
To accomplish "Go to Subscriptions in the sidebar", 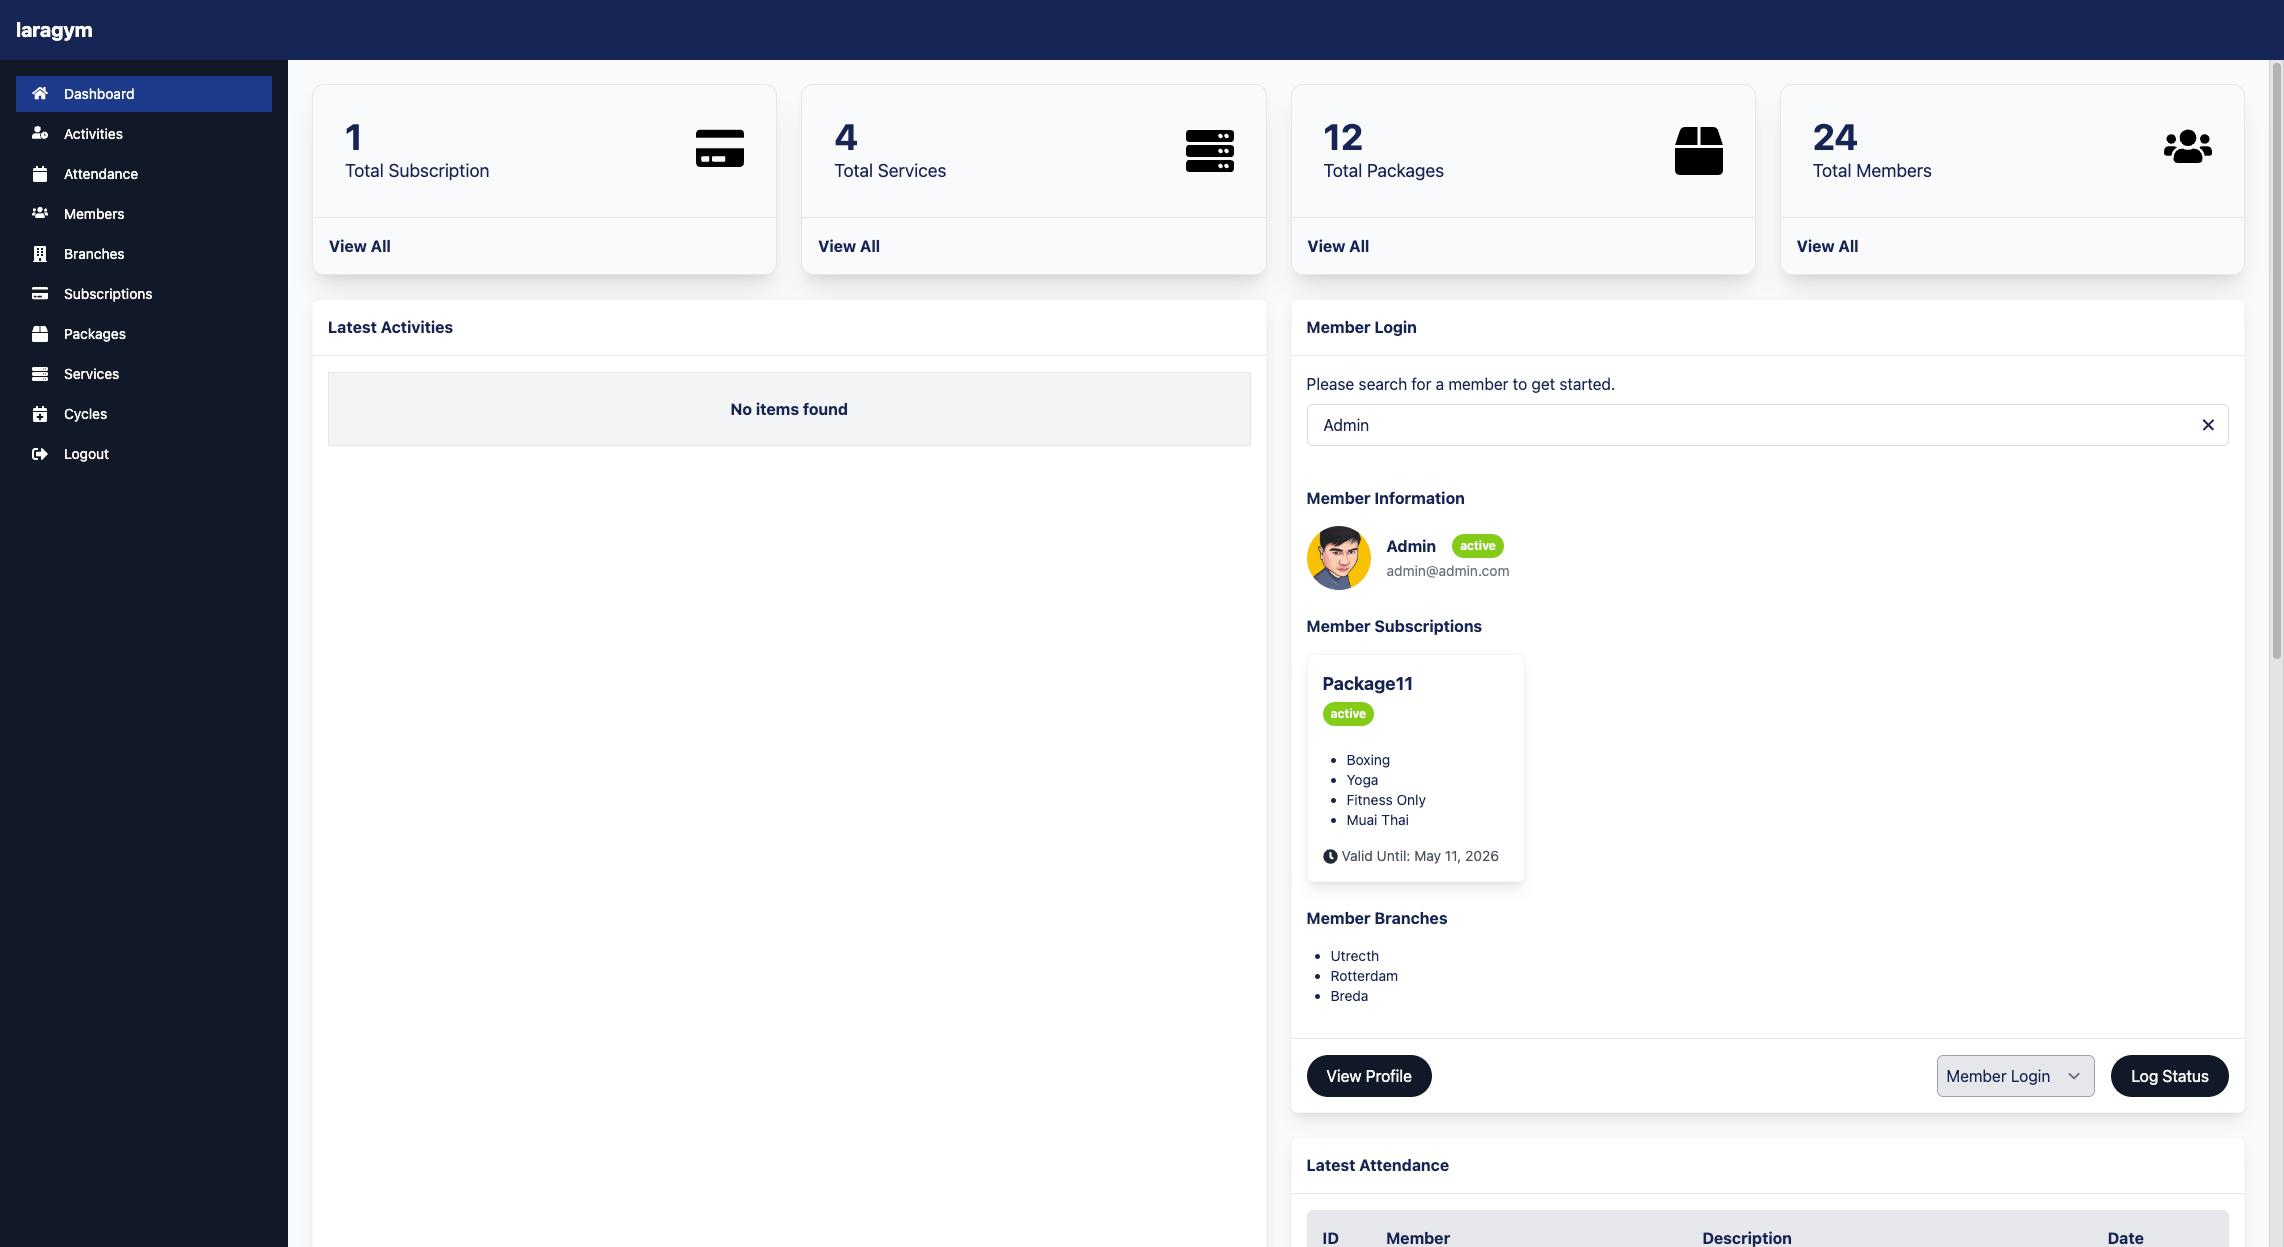I will coord(108,294).
